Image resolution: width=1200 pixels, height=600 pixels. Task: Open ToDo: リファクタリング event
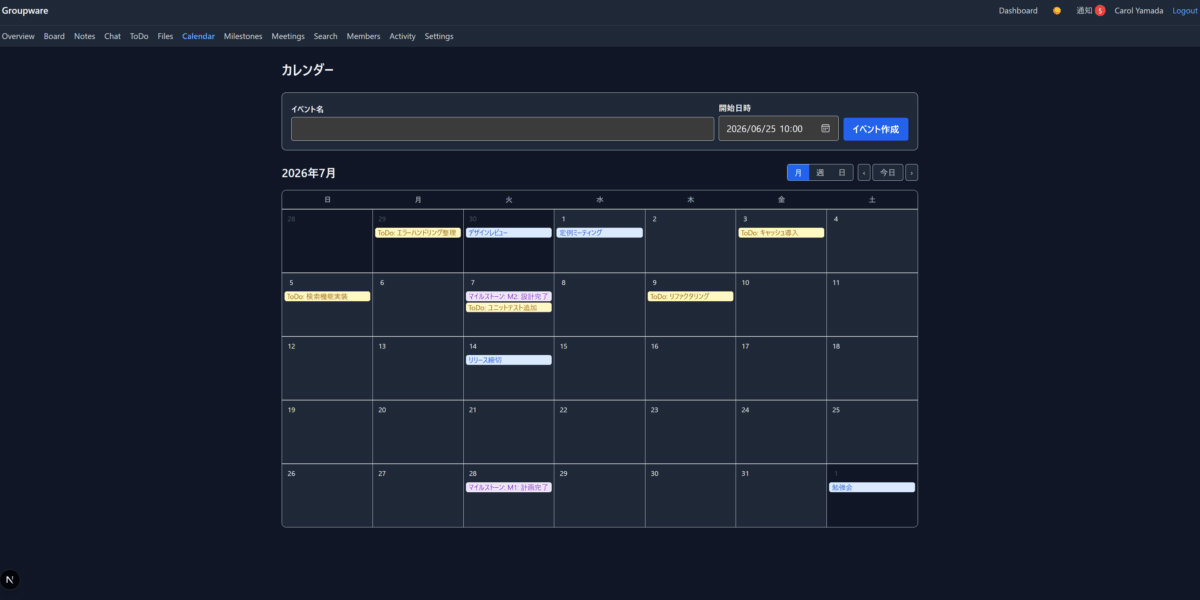(x=690, y=297)
